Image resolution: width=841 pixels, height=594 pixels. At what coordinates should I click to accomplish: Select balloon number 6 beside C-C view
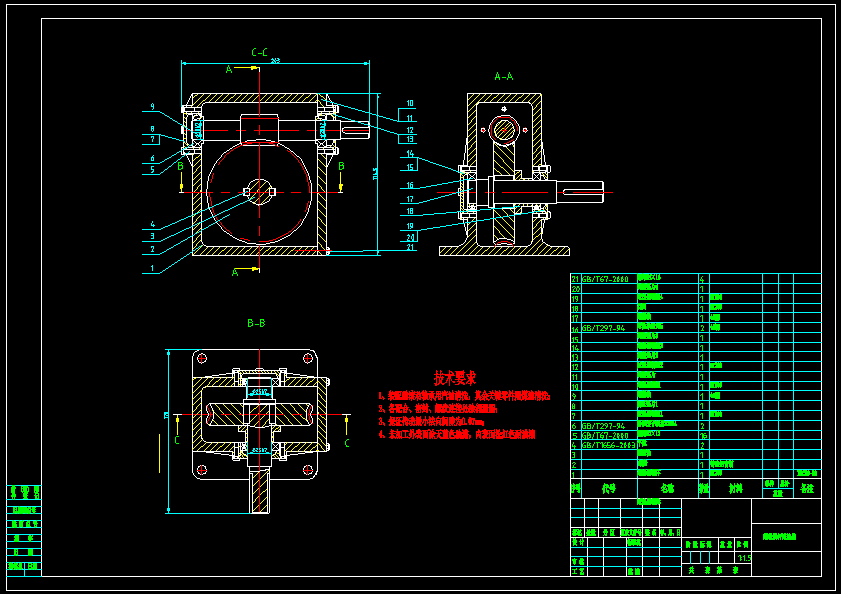pos(152,158)
